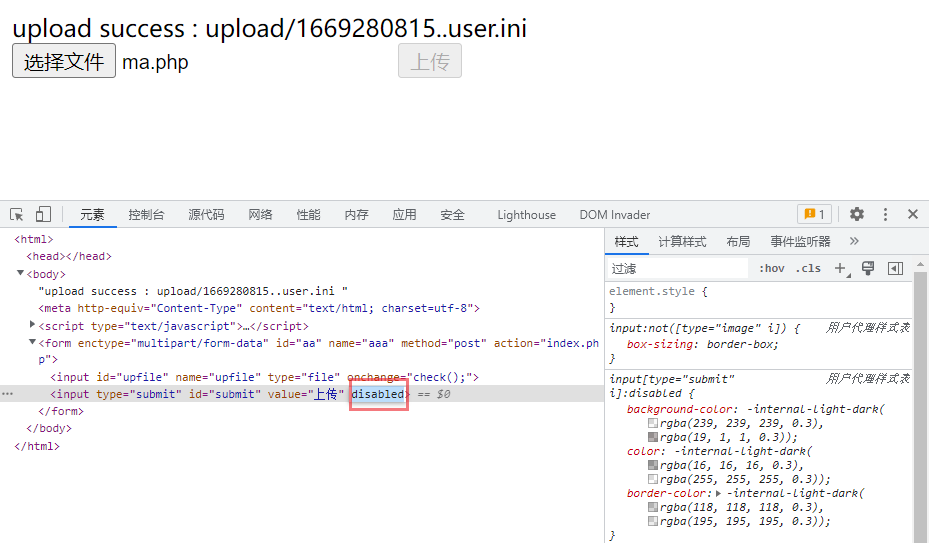Click the input[type="submit" i]:disabled selector
The height and width of the screenshot is (543, 929).
(x=672, y=386)
